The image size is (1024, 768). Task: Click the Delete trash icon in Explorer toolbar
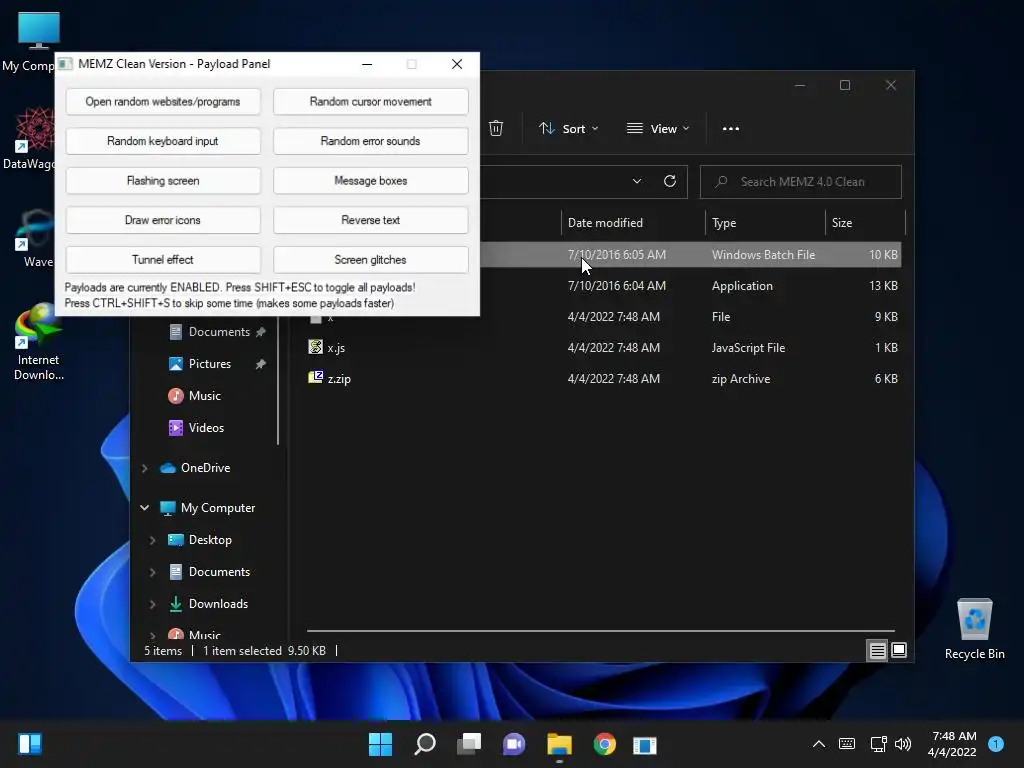tap(496, 129)
